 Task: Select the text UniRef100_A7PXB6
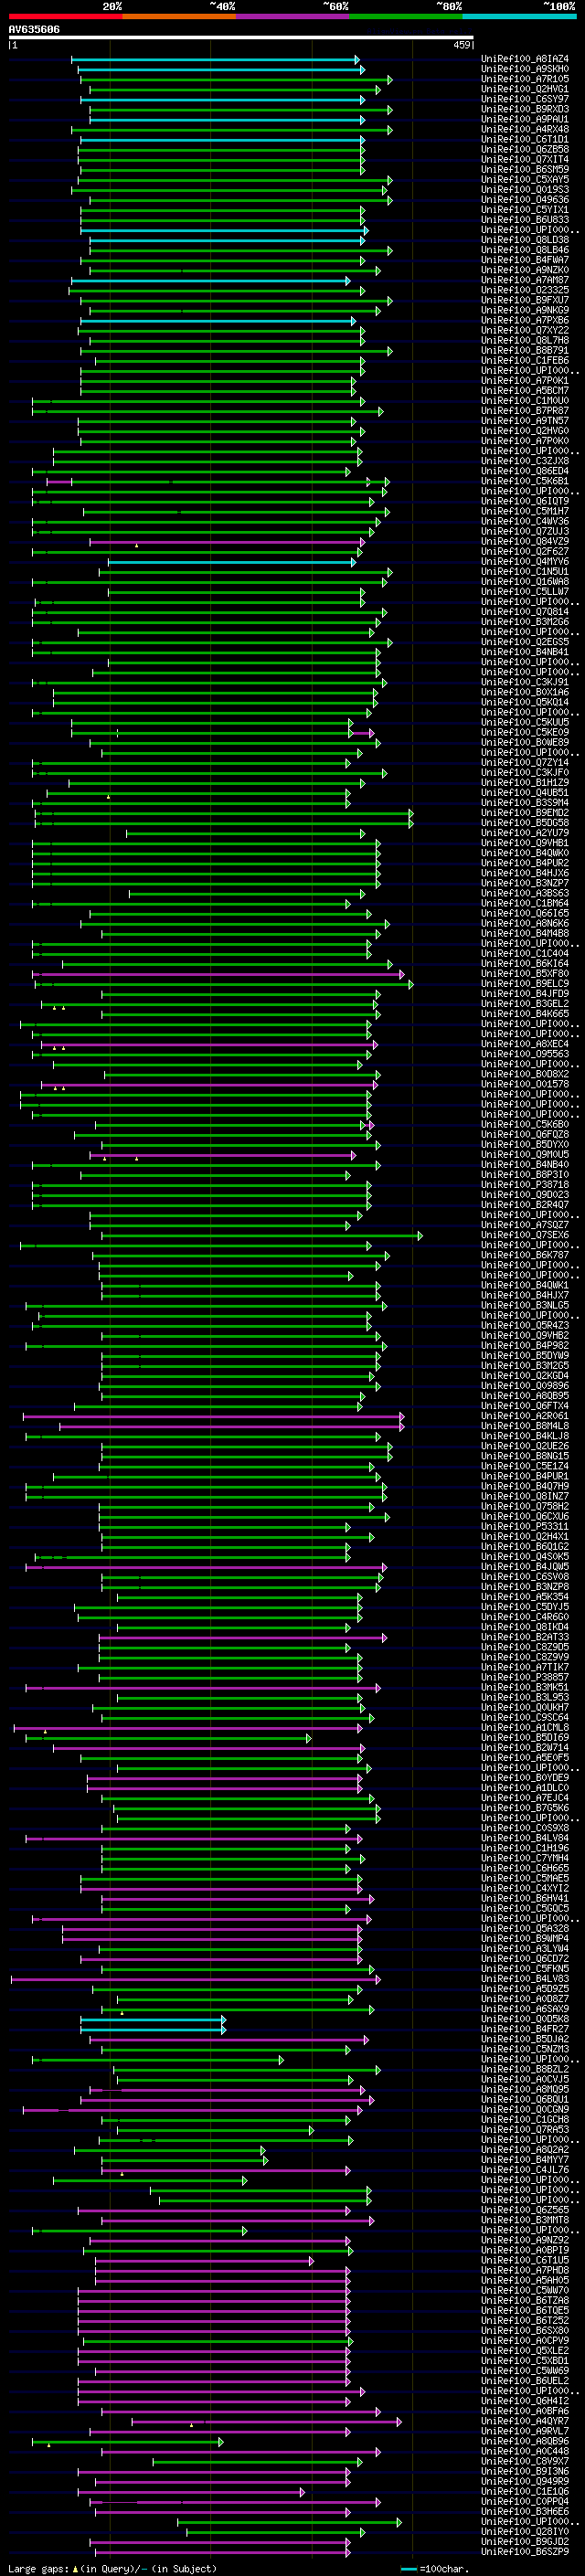[525, 320]
